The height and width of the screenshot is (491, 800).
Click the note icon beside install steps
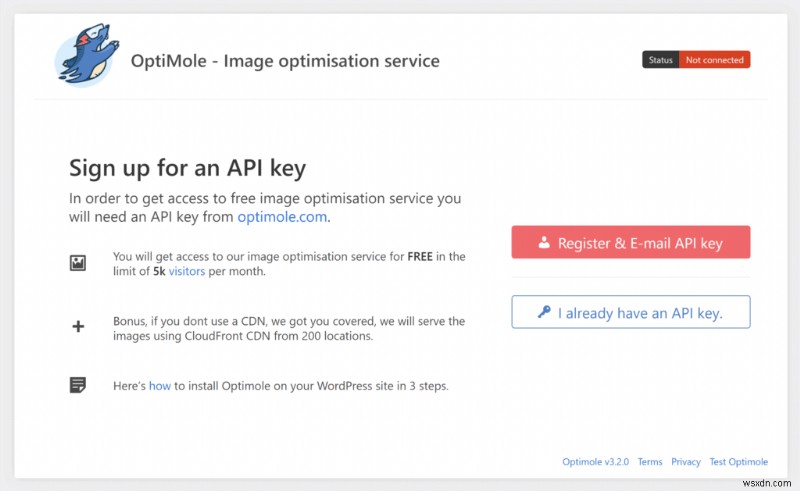point(78,384)
